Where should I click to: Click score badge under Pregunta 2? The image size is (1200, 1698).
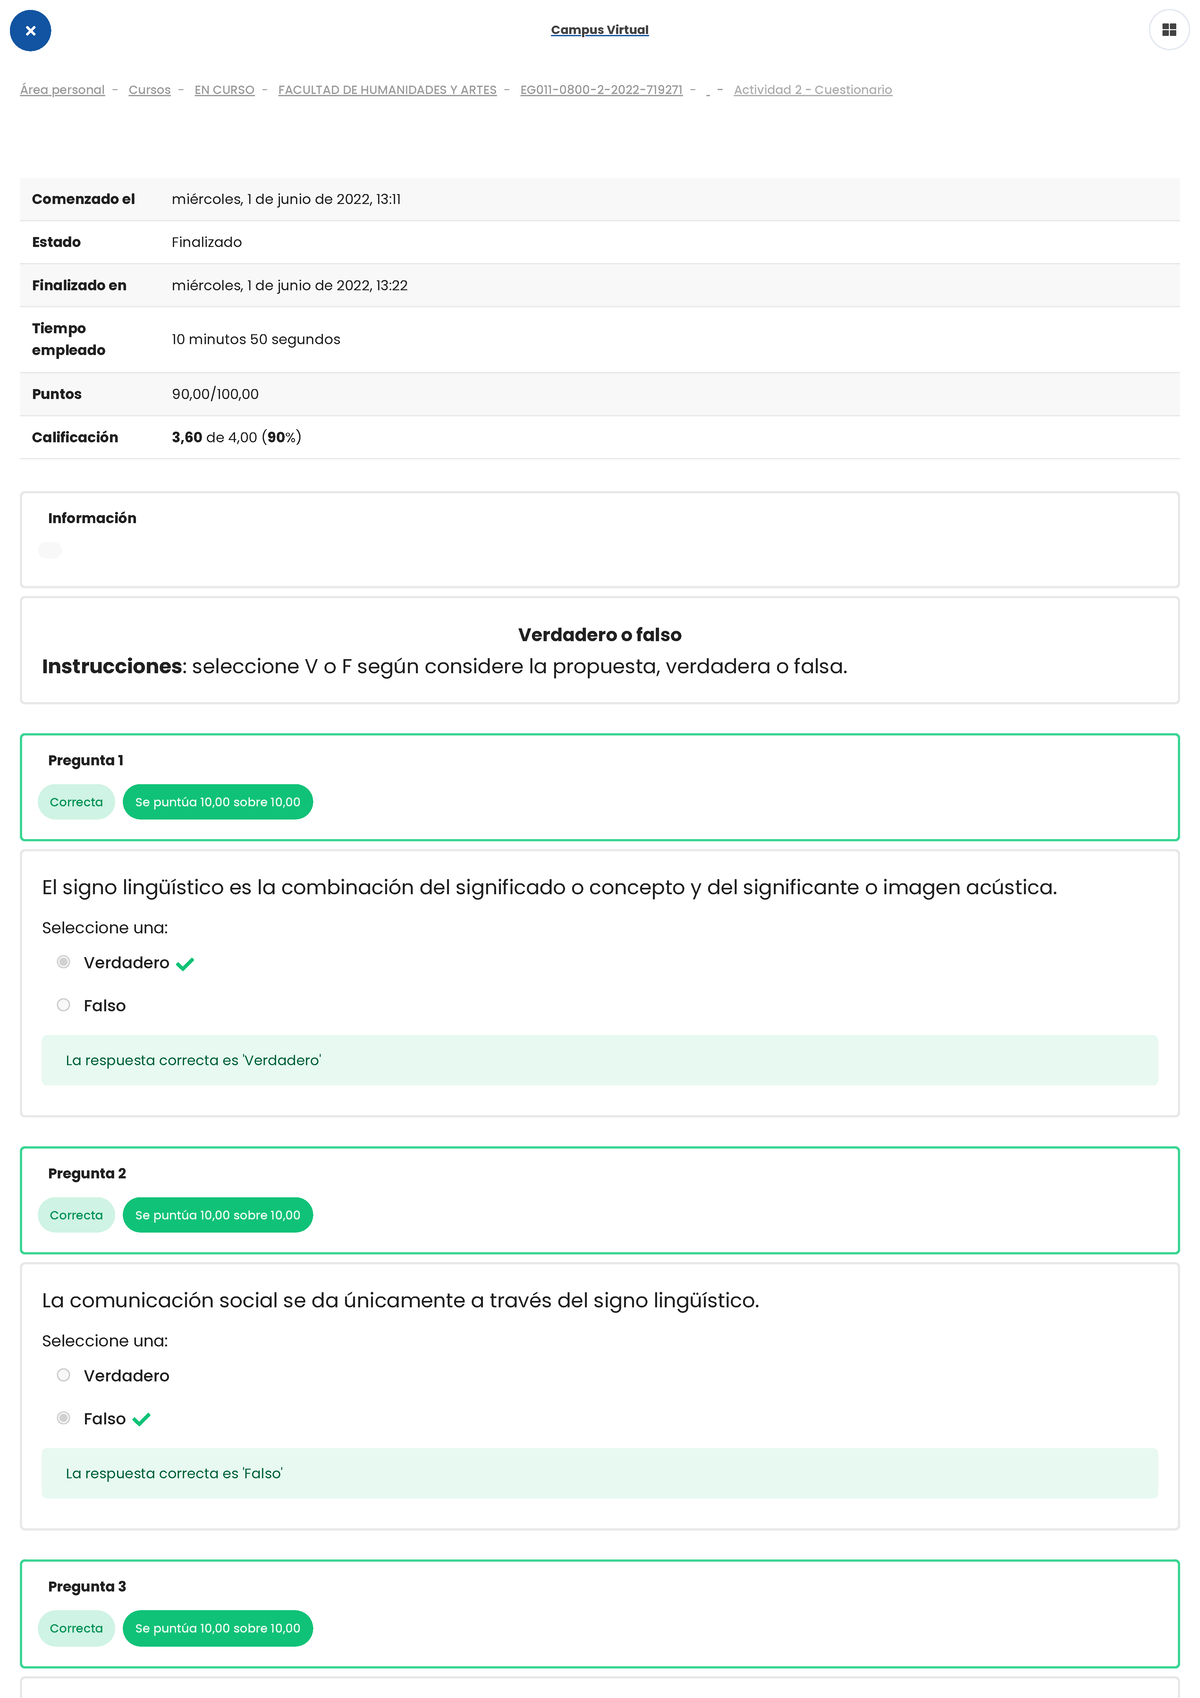(x=217, y=1215)
